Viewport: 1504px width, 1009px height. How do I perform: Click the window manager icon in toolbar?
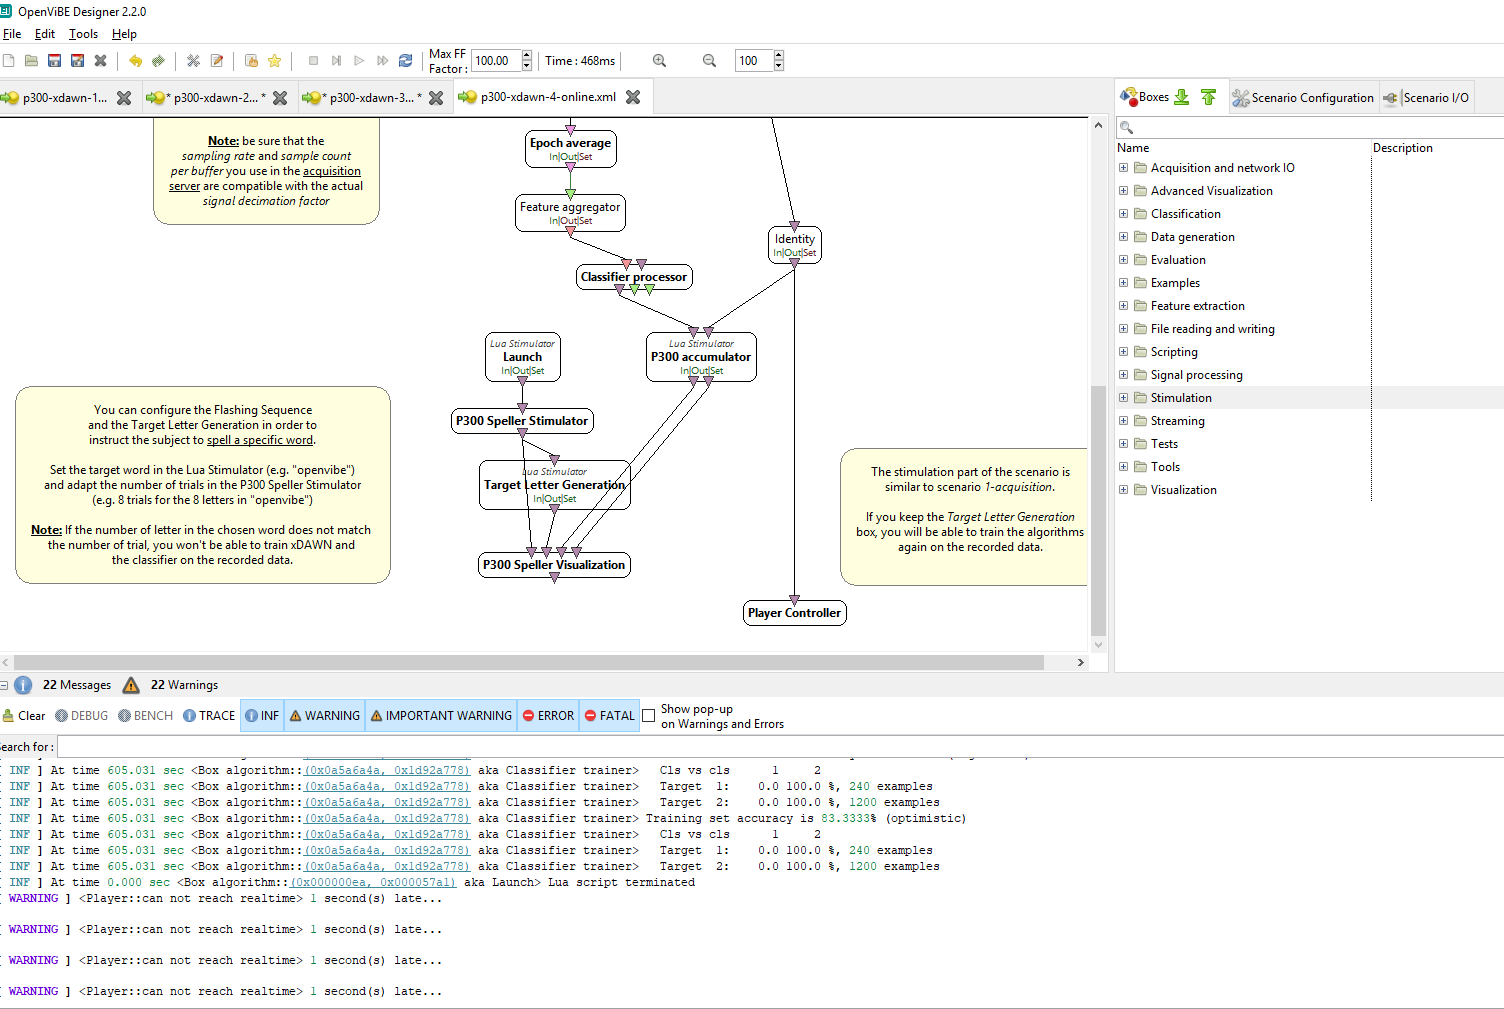252,61
